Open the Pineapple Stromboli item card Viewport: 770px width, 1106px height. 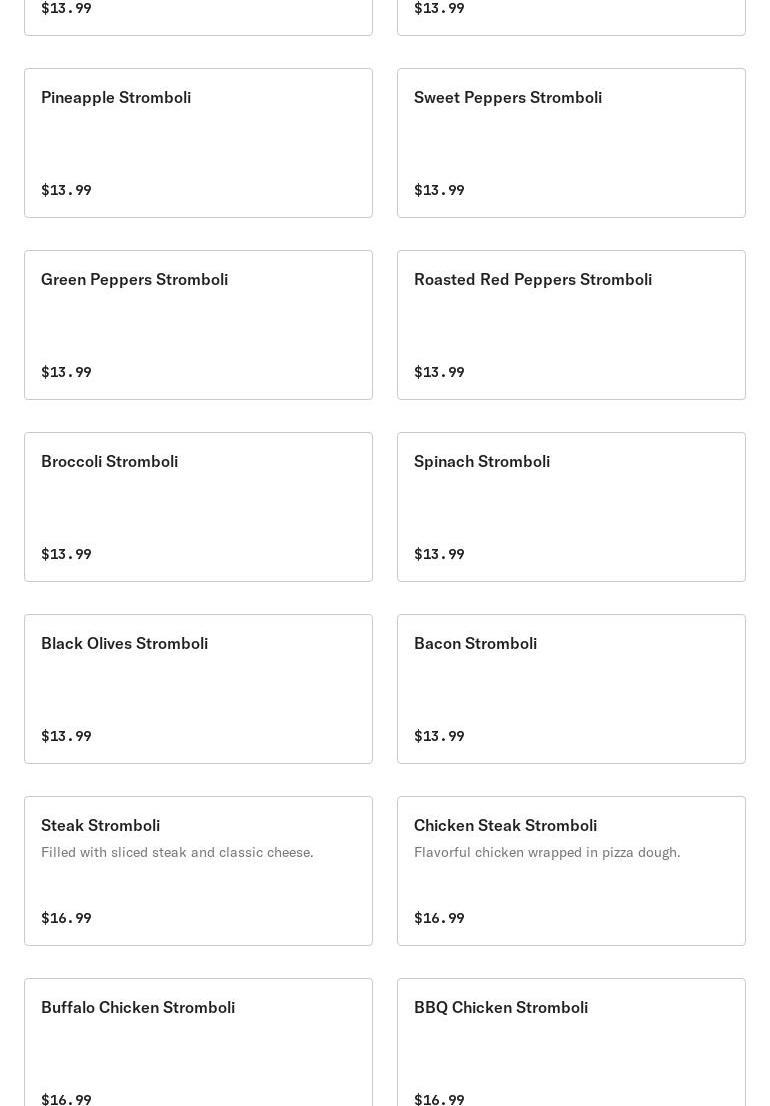[x=198, y=143]
